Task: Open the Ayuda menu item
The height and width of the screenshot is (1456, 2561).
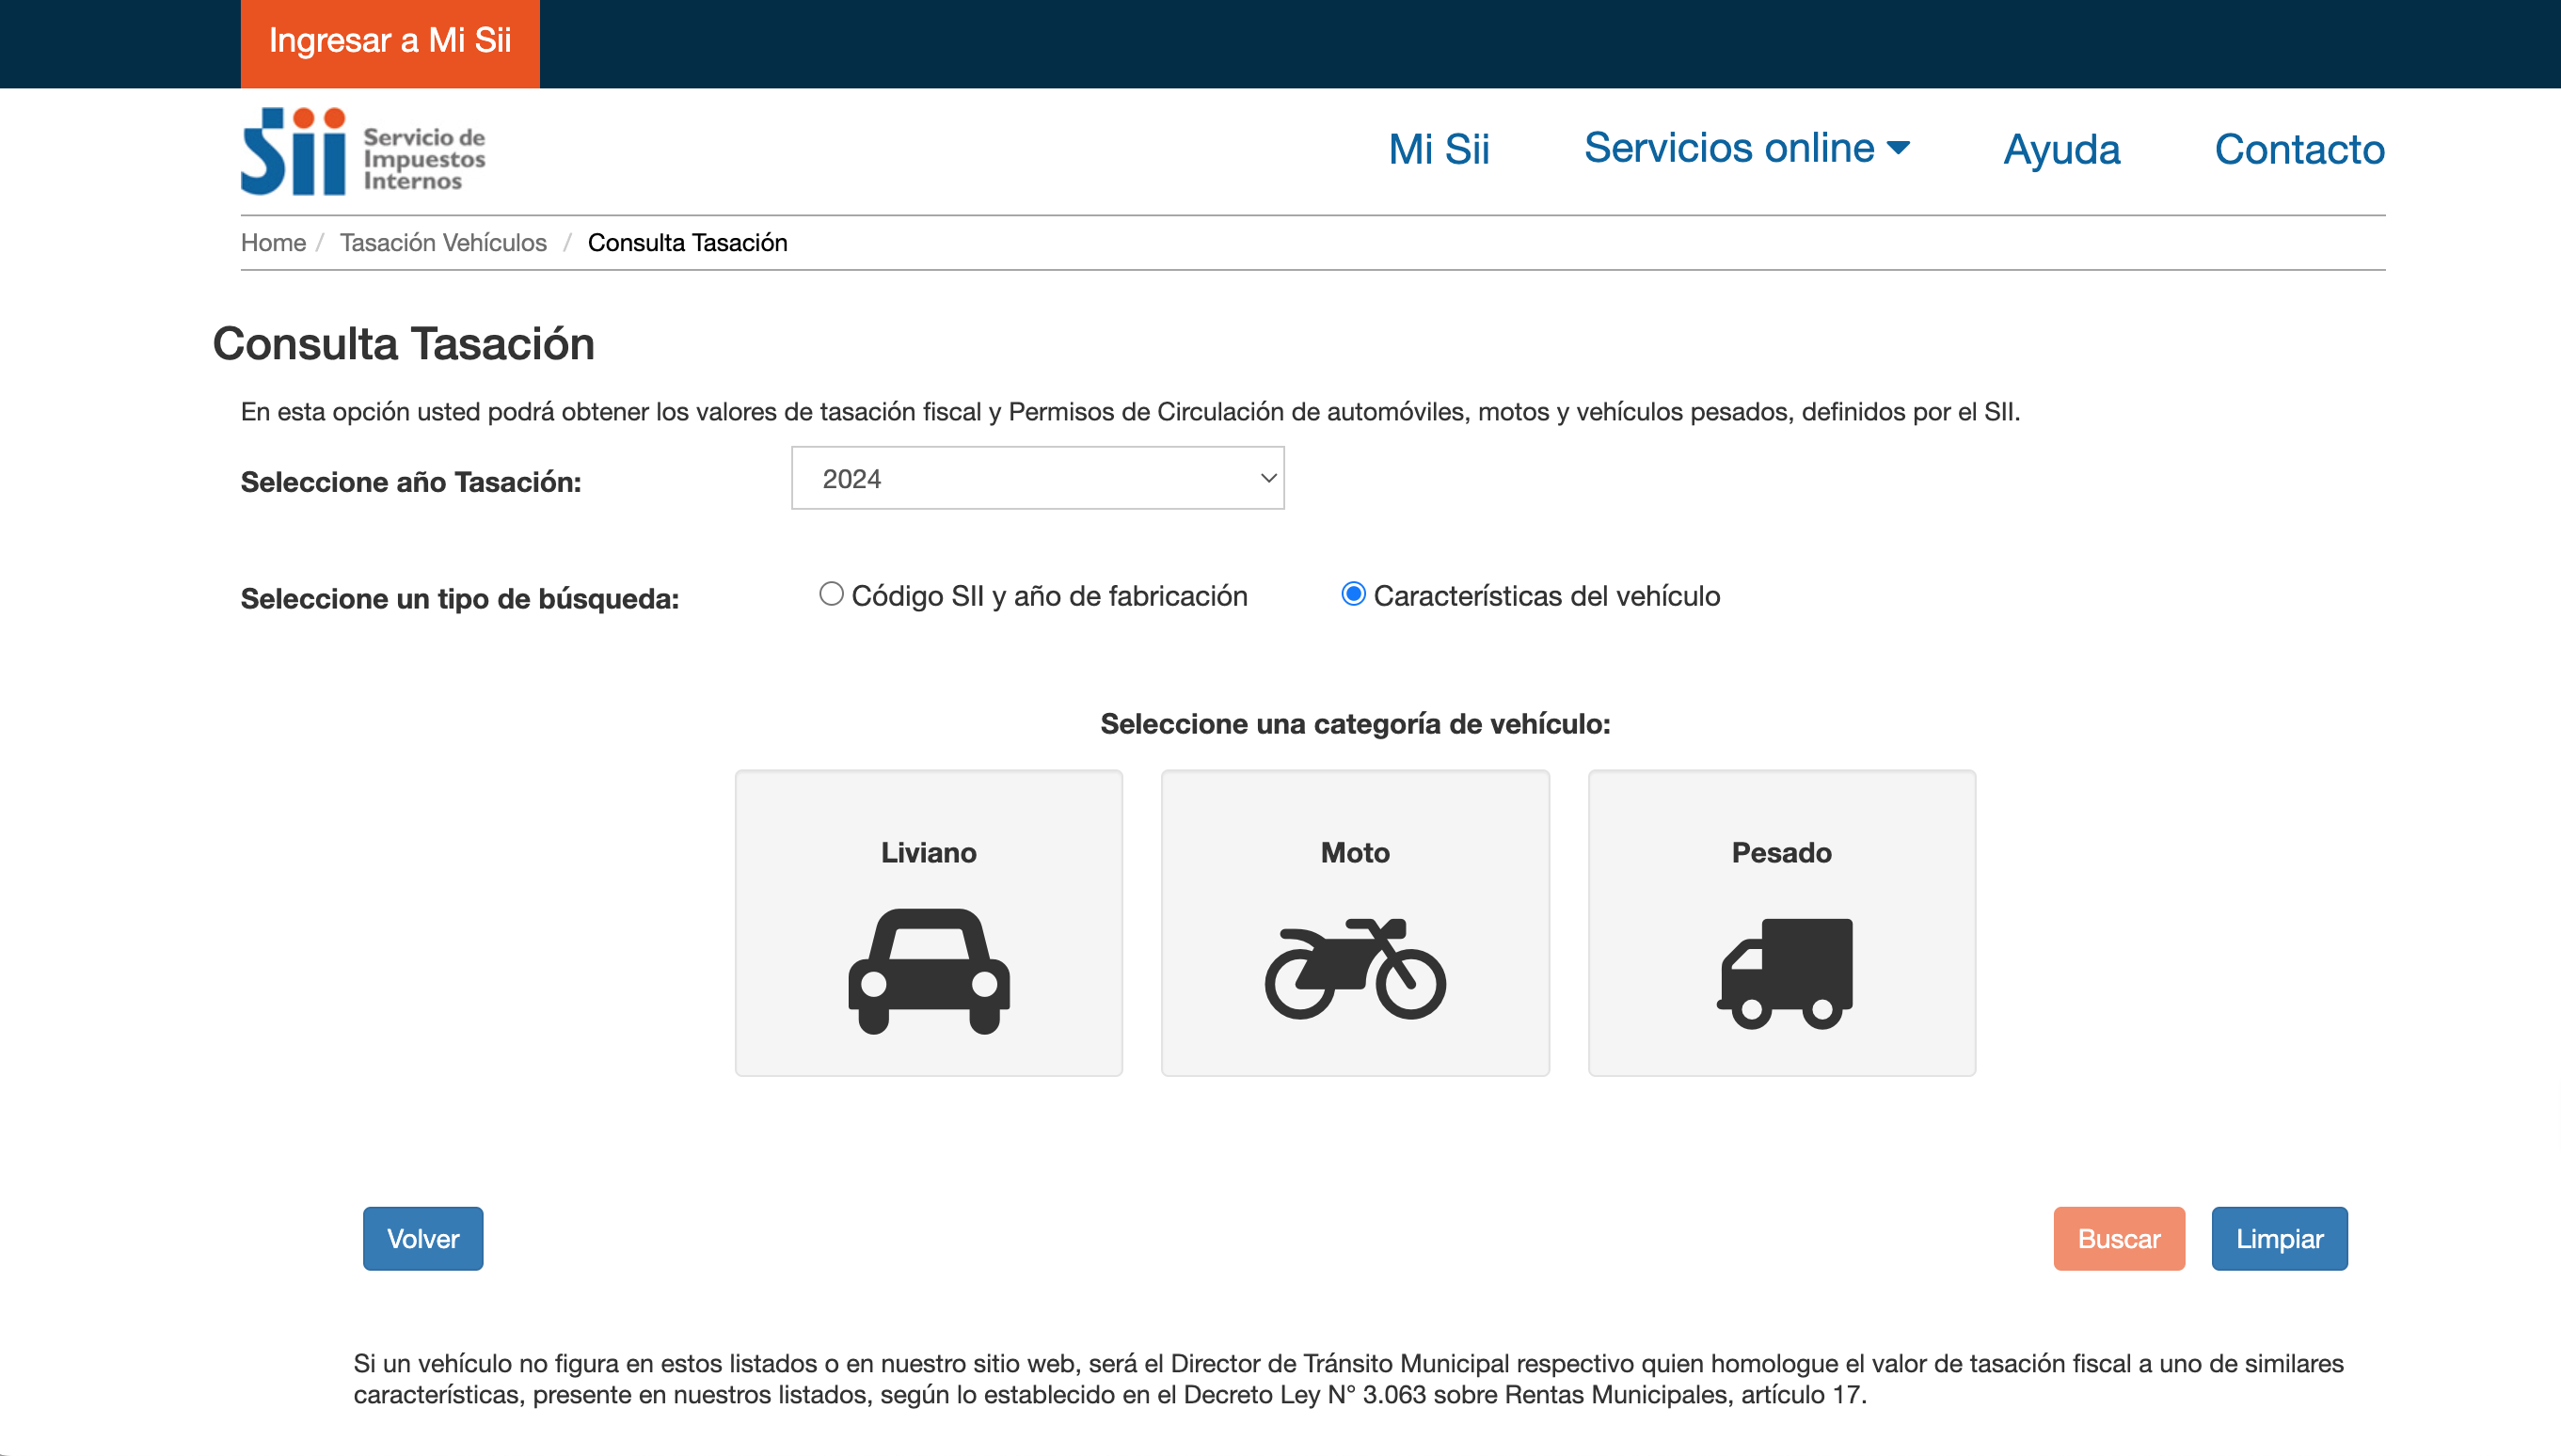Action: coord(2061,150)
